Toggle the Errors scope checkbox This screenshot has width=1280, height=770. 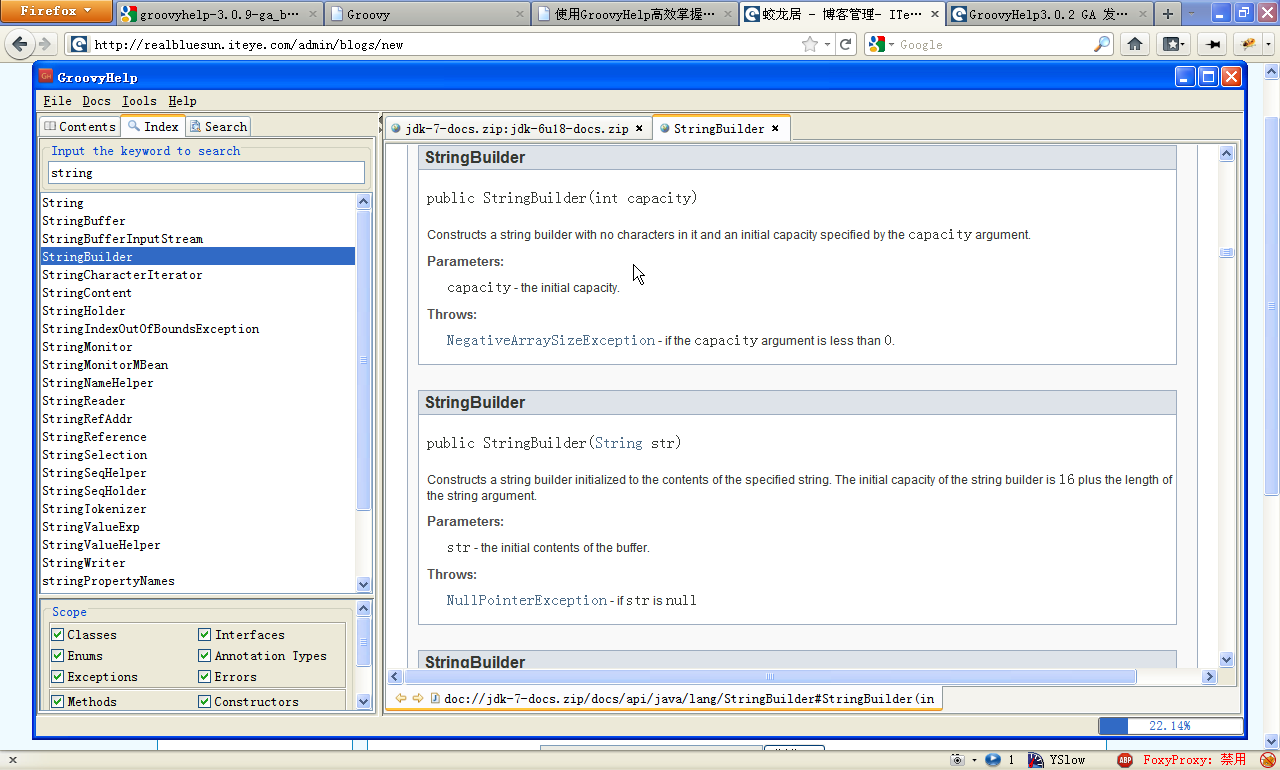point(205,676)
